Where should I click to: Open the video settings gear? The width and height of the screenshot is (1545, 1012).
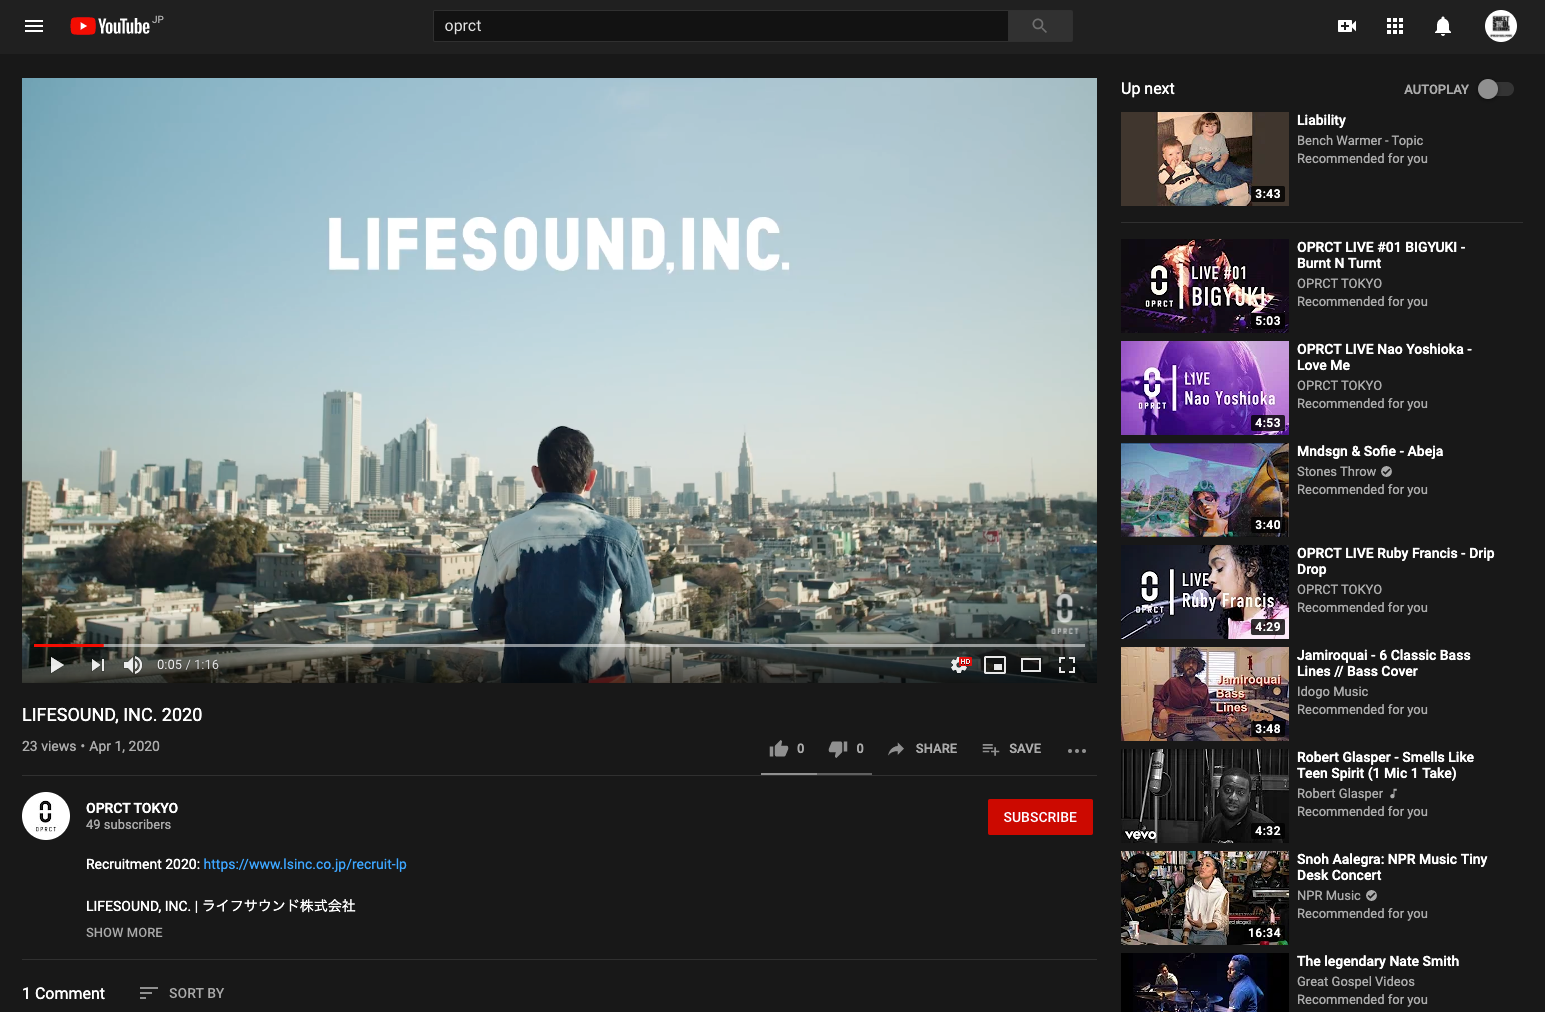tap(959, 665)
